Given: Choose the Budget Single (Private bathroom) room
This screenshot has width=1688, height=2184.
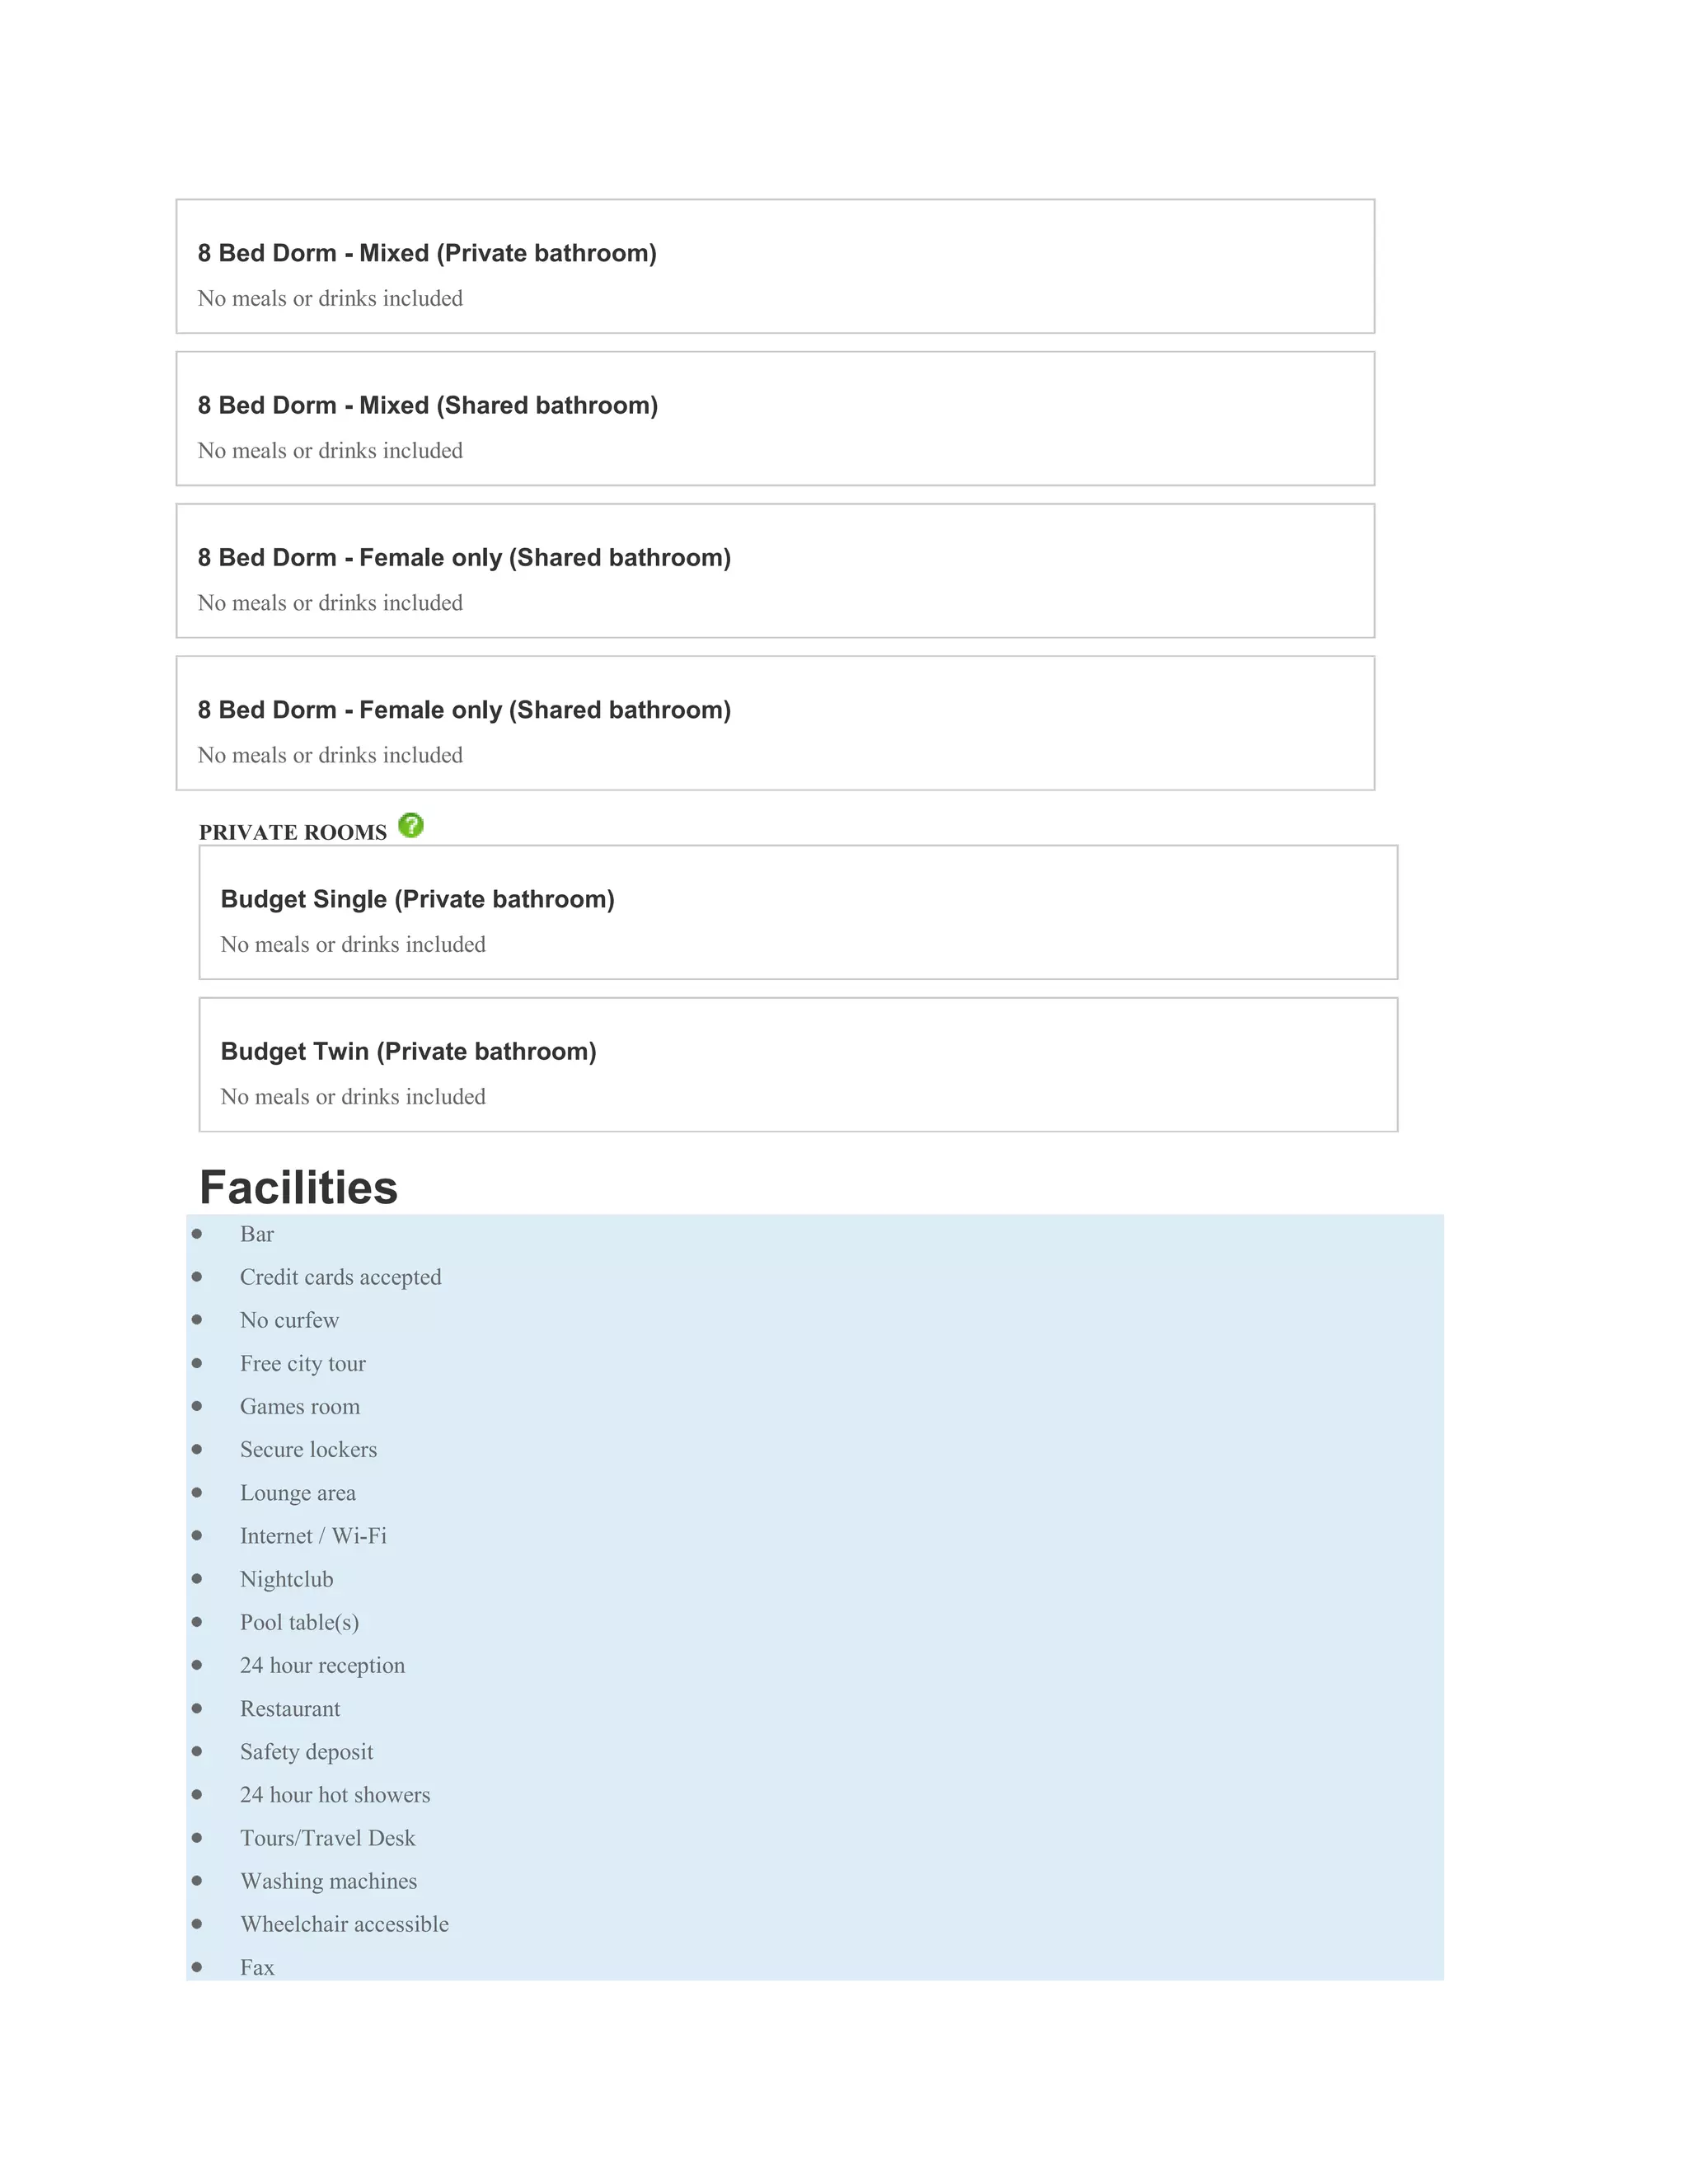Looking at the screenshot, I should tap(797, 912).
